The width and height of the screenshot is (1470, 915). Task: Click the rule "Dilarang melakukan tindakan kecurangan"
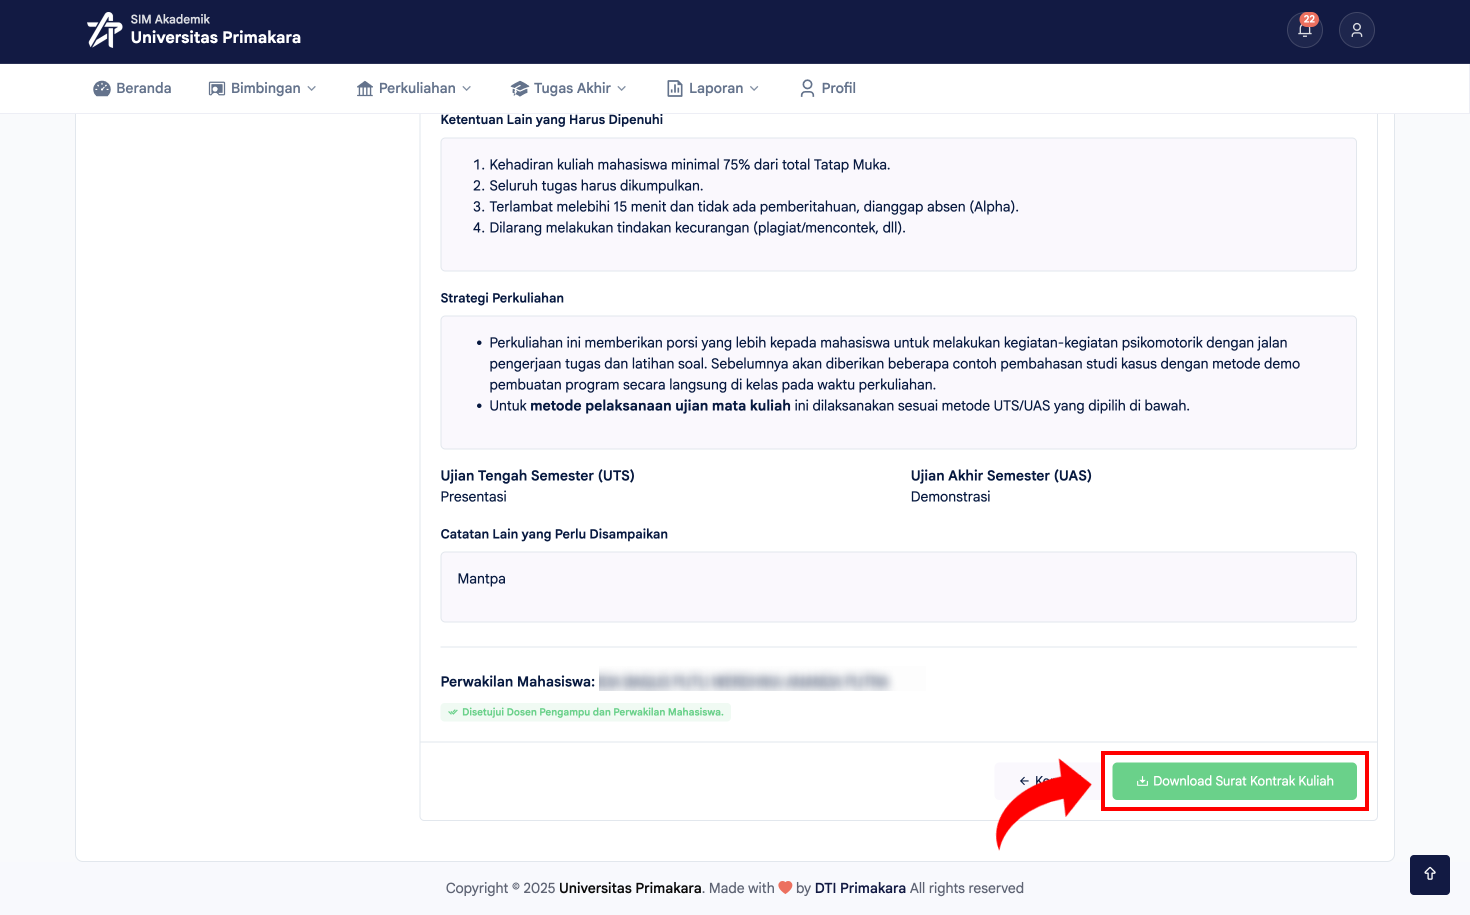(697, 228)
